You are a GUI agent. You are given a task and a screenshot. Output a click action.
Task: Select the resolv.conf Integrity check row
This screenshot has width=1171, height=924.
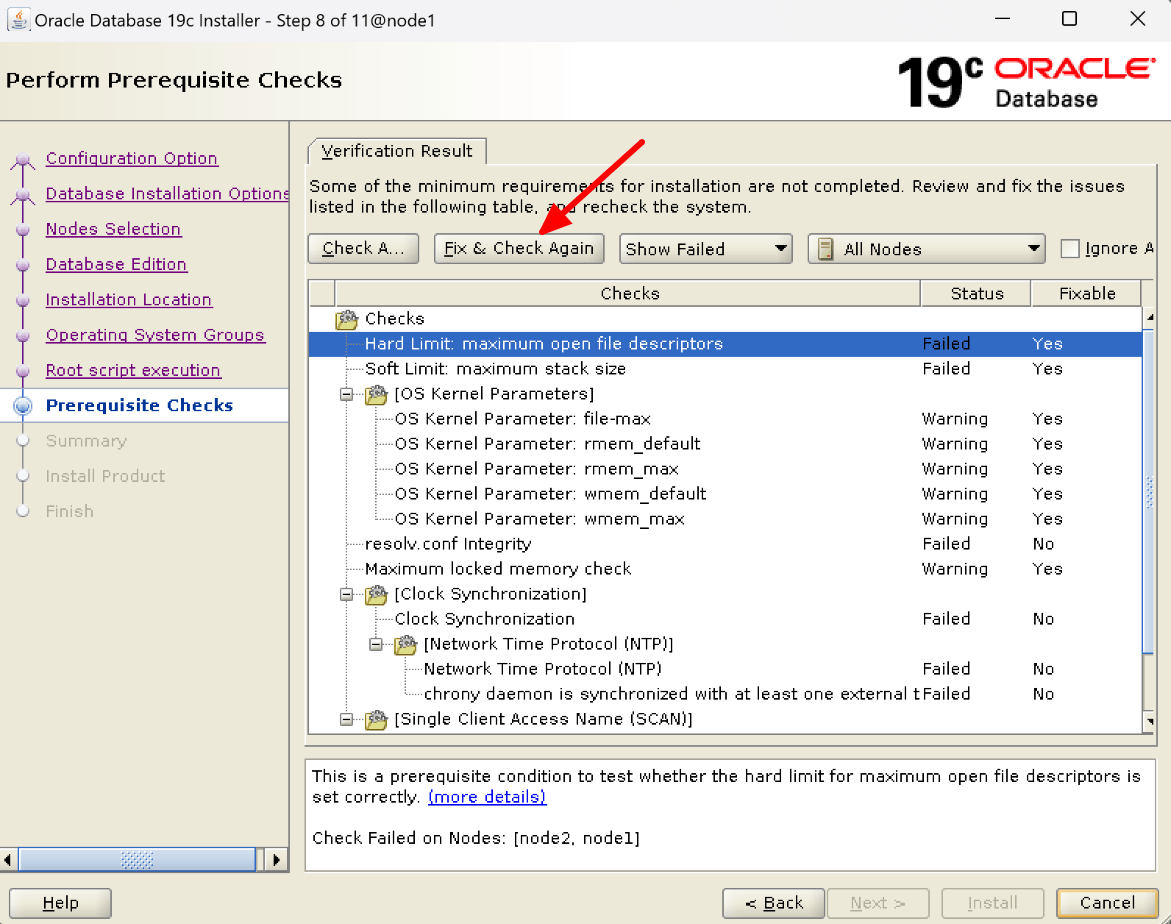(x=448, y=544)
